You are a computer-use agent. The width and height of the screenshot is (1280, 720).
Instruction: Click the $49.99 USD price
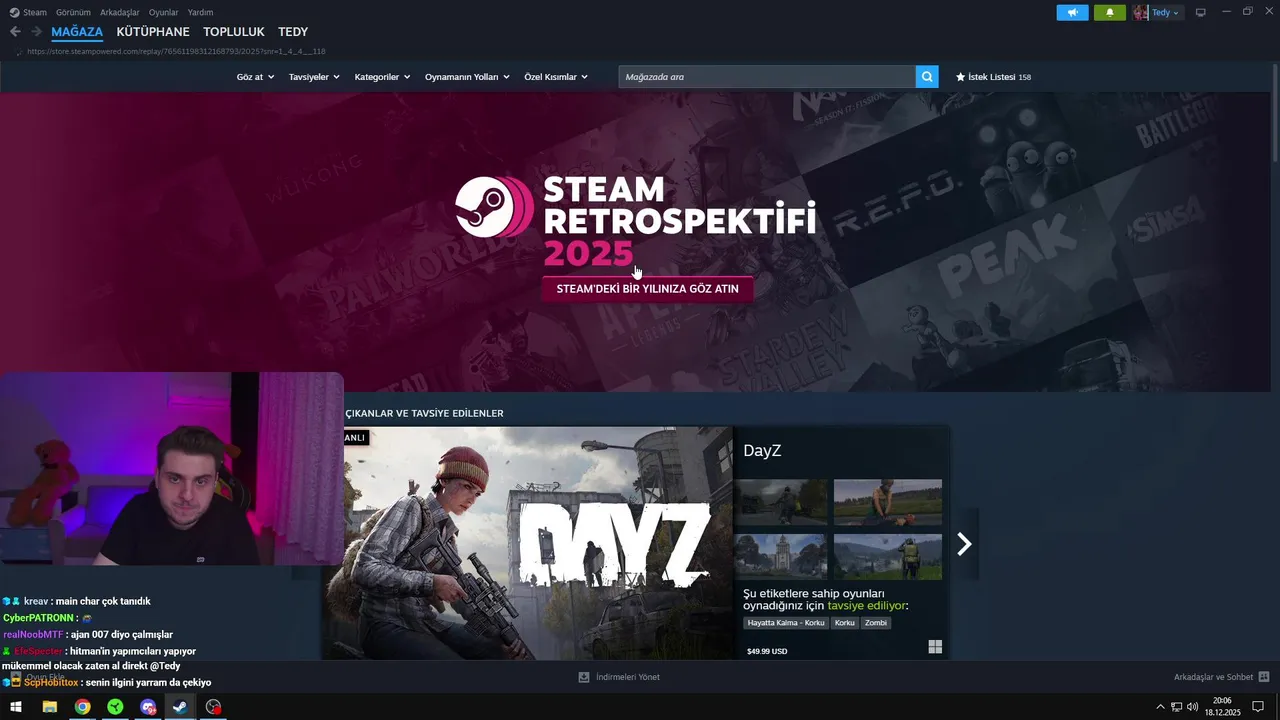point(767,651)
